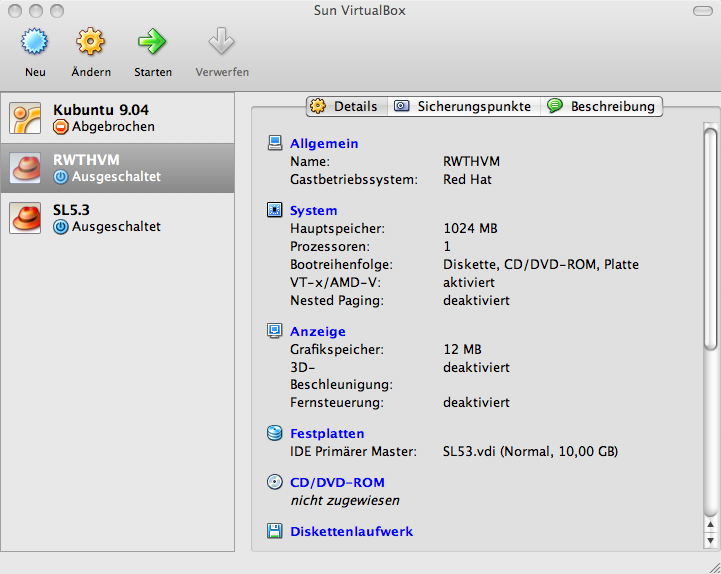The image size is (721, 574).
Task: Click the window resize grip corner
Action: coord(714,567)
